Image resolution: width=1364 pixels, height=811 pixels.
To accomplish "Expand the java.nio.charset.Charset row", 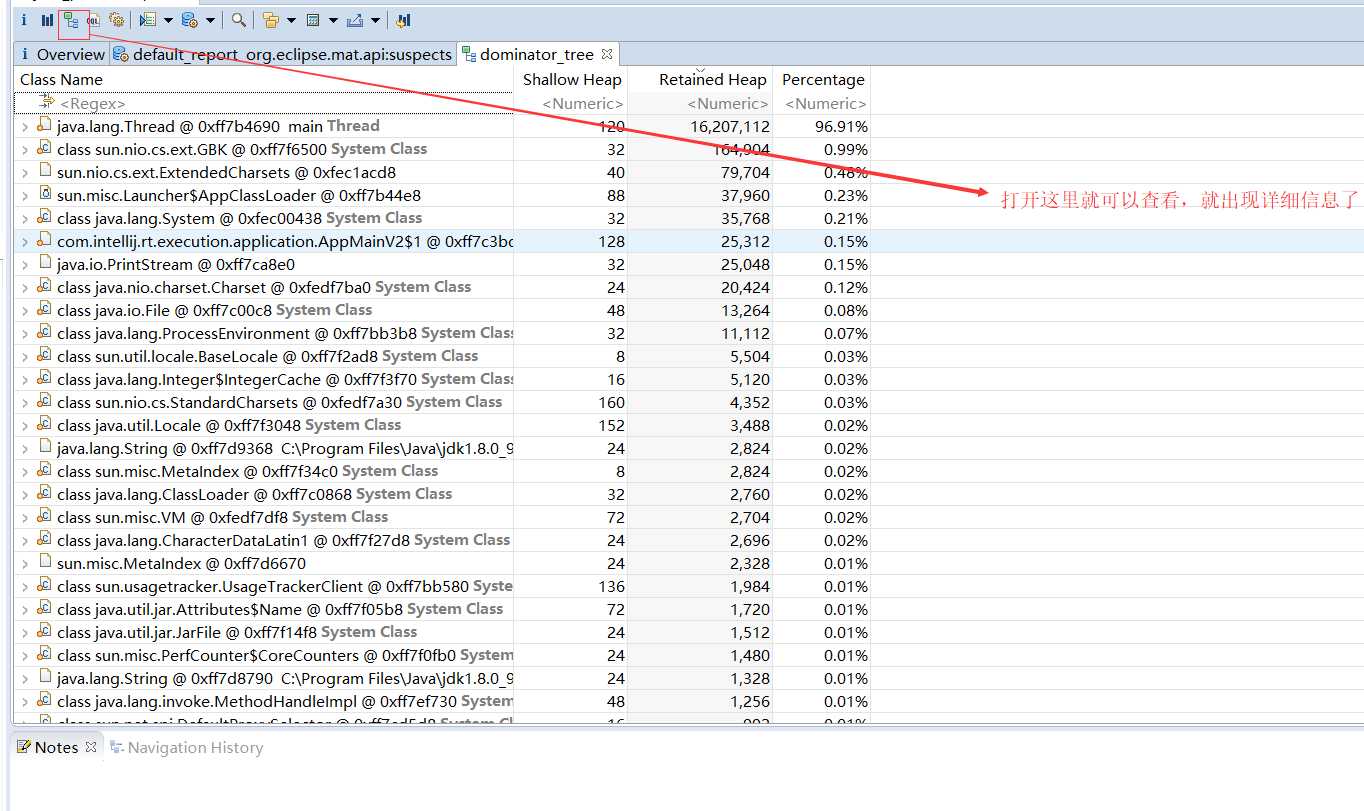I will 25,288.
